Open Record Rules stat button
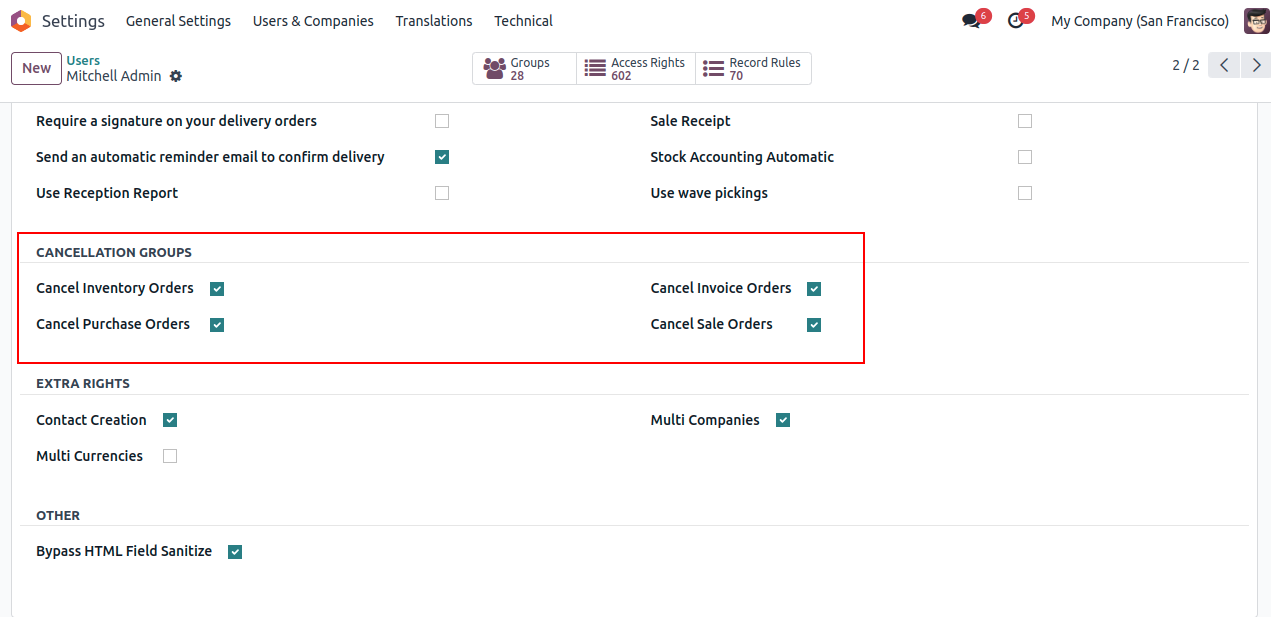The width and height of the screenshot is (1271, 617). (x=753, y=68)
